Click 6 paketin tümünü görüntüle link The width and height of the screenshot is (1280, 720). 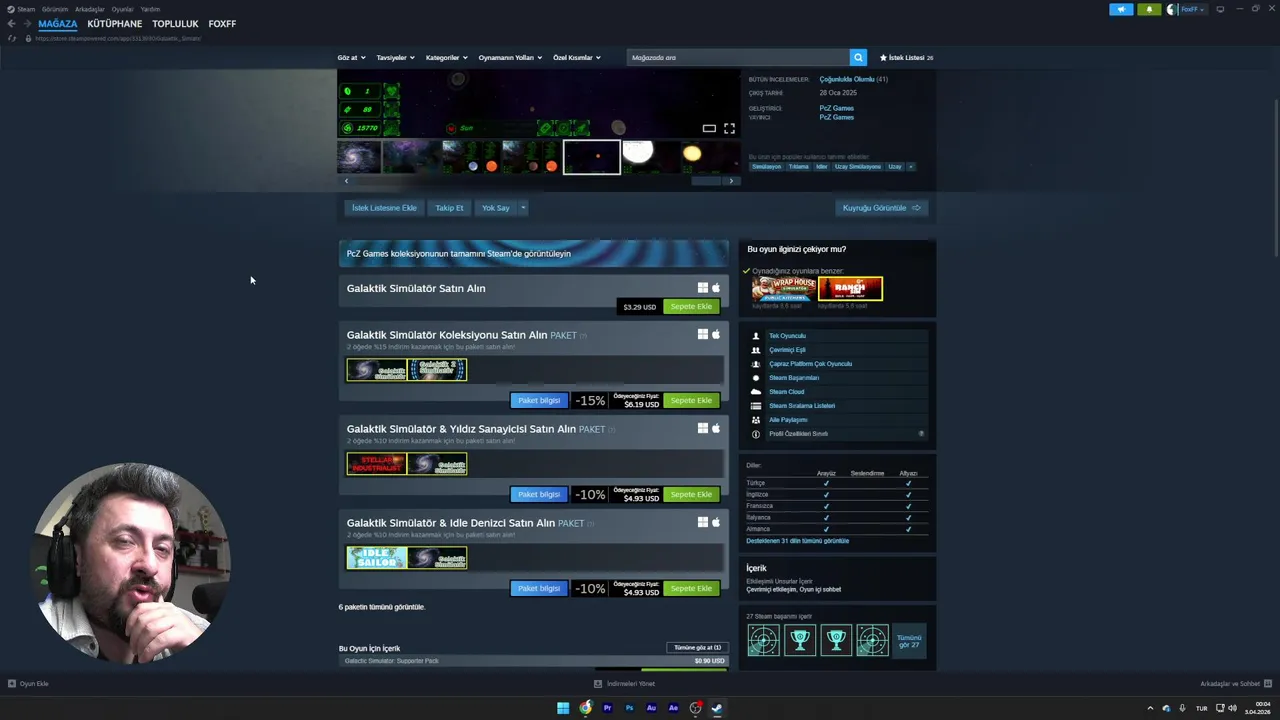click(382, 607)
